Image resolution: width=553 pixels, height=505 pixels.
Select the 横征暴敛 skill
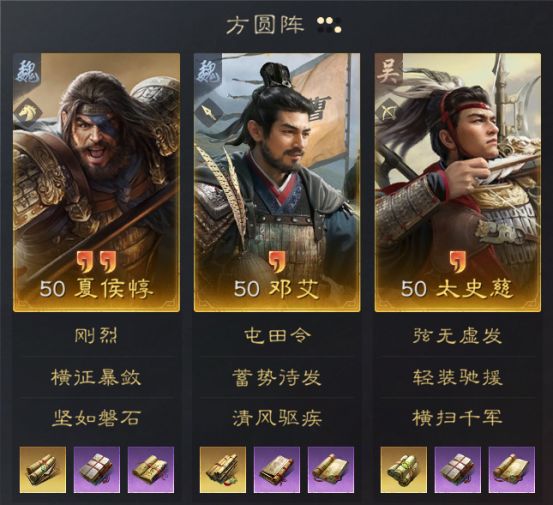tap(96, 377)
